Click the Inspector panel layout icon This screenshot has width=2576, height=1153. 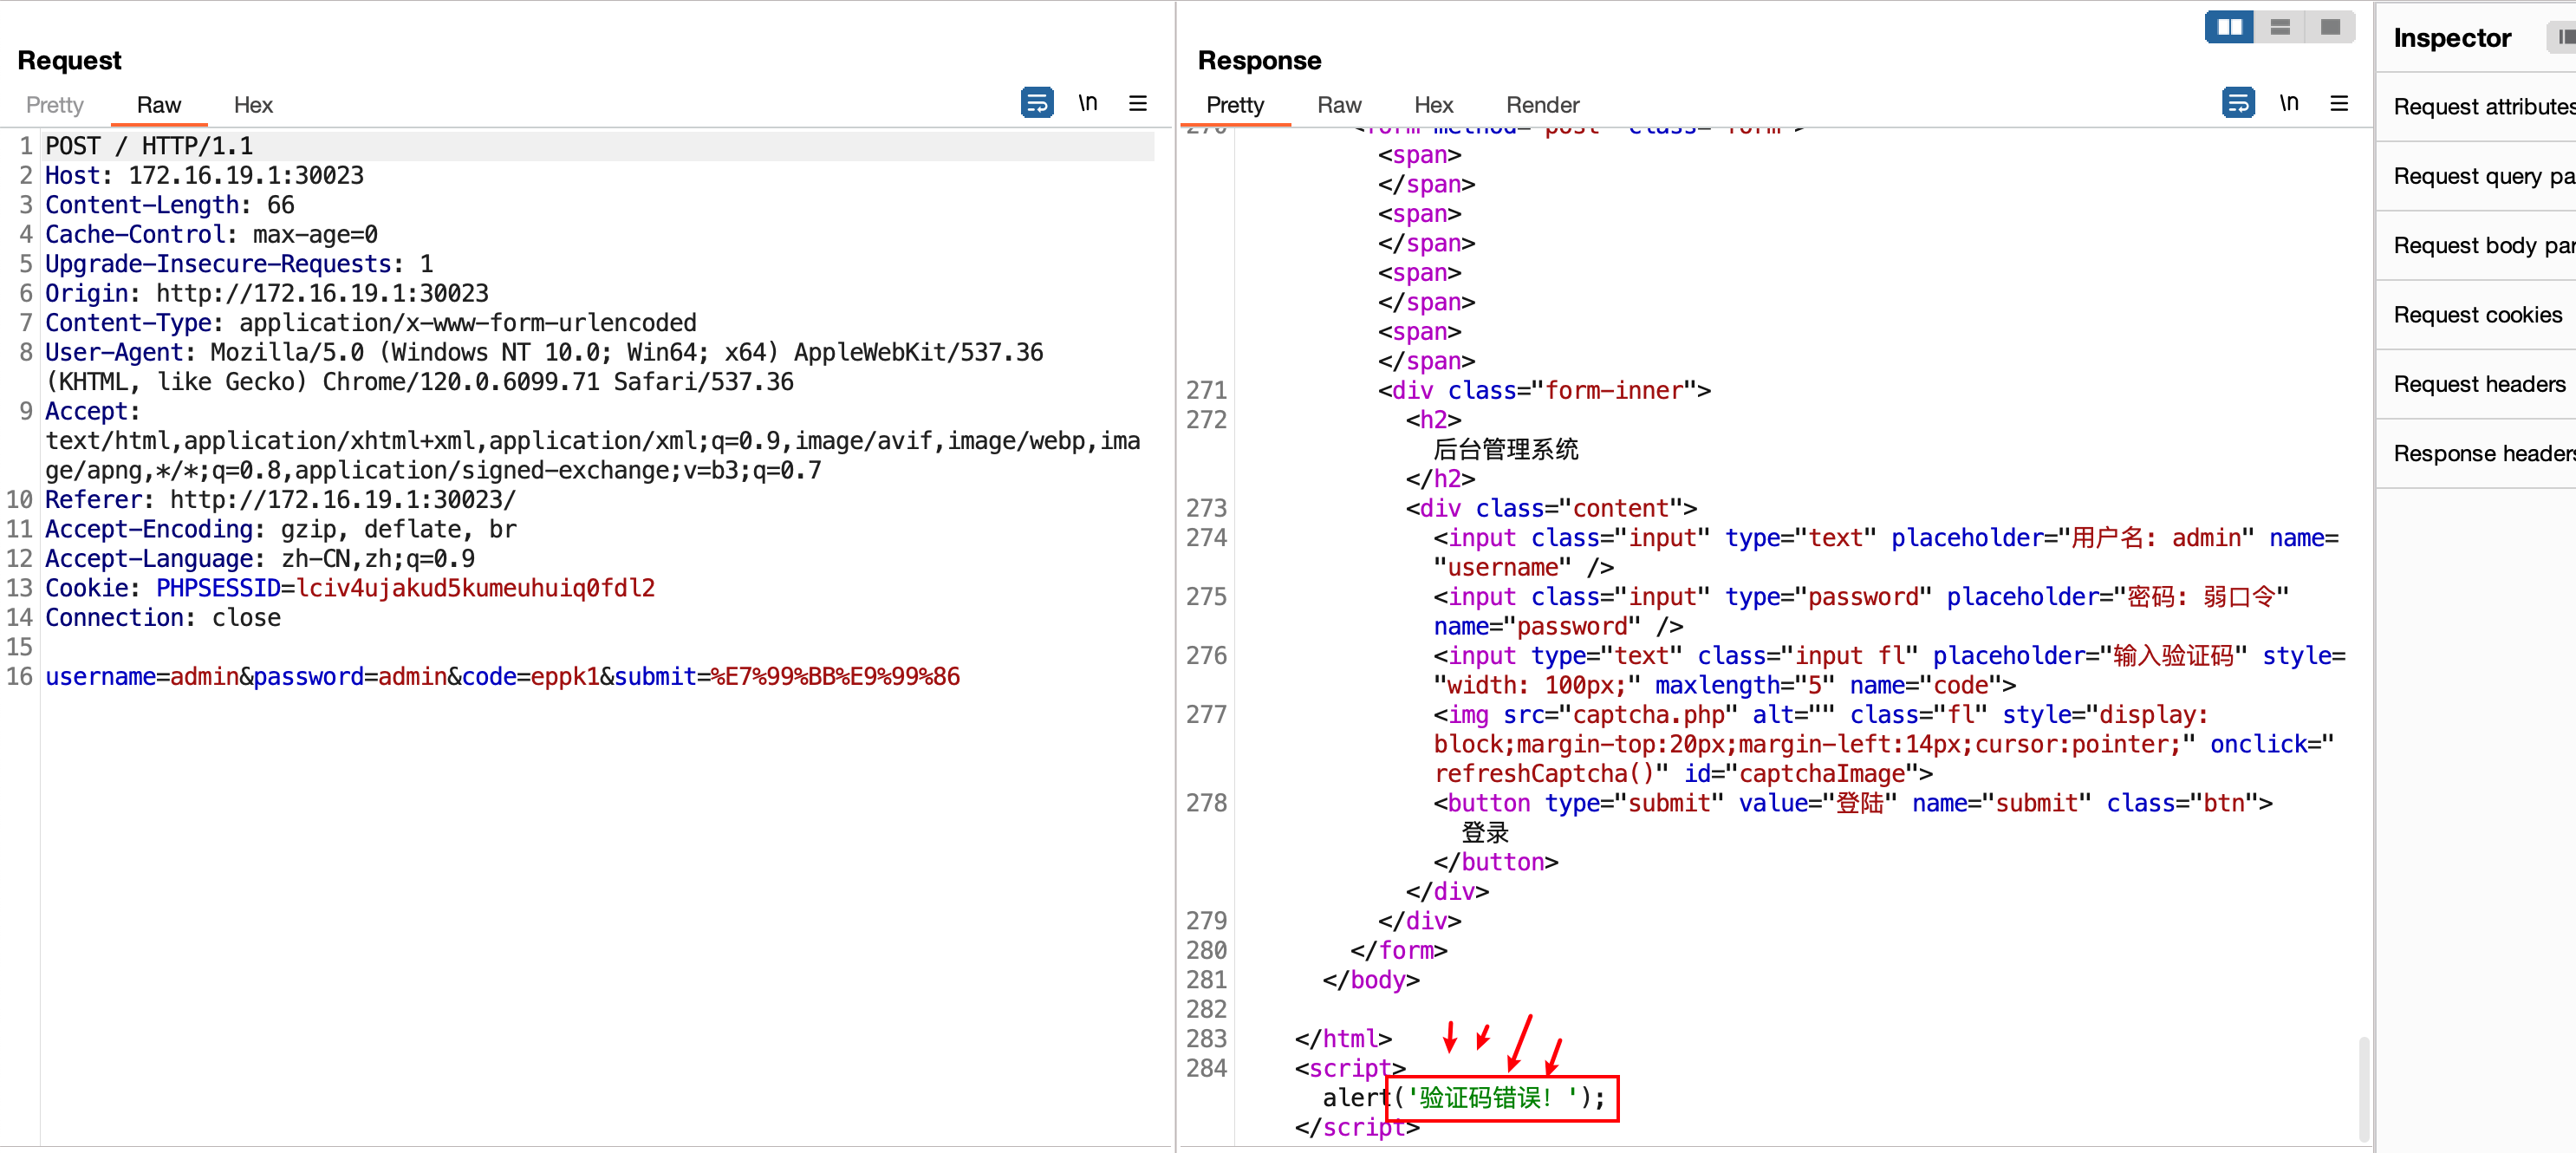(x=2562, y=38)
